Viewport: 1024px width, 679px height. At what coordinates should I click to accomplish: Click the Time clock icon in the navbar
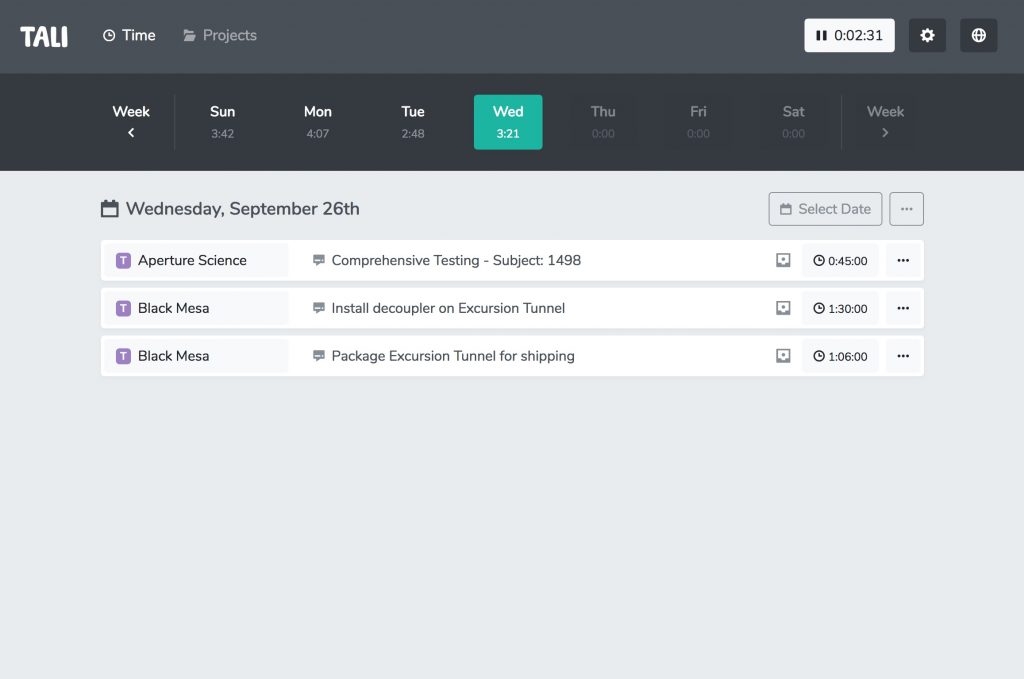tap(108, 35)
